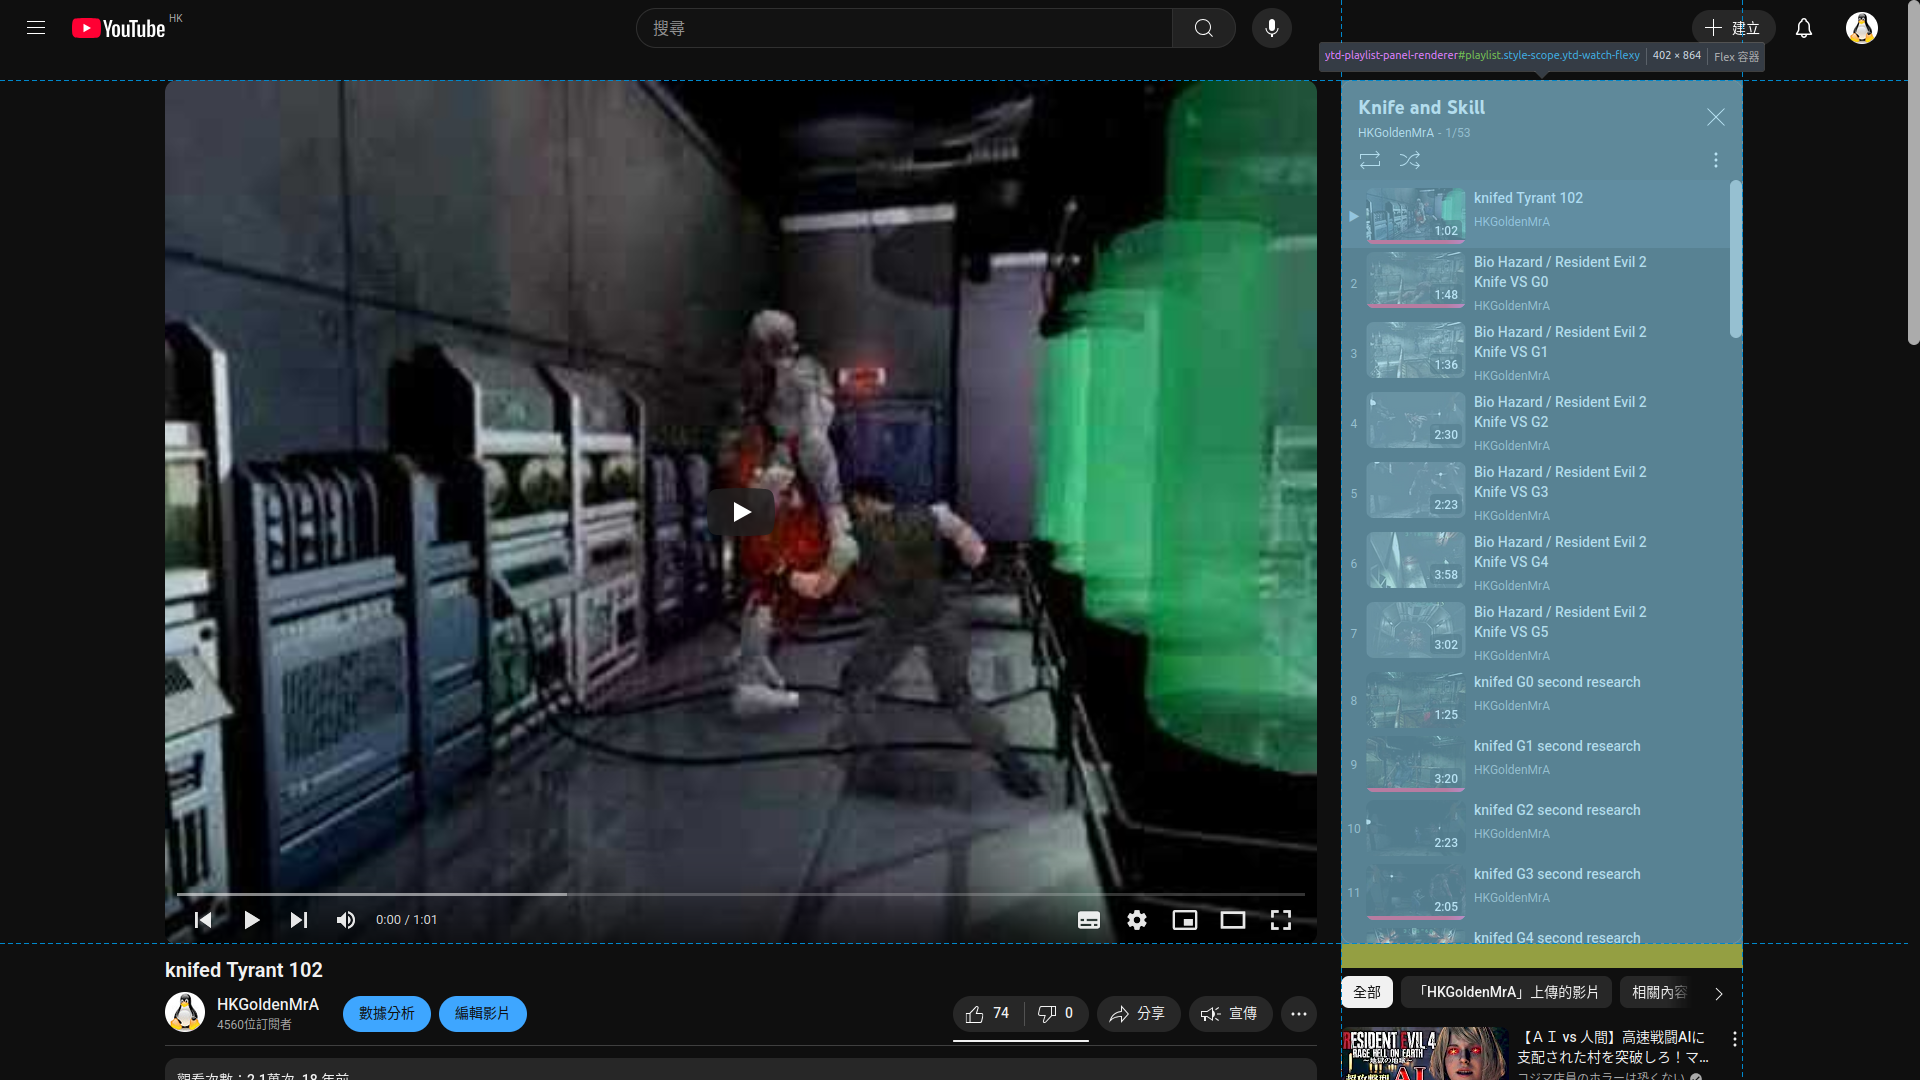Enter fullscreen mode

pyautogui.click(x=1281, y=920)
